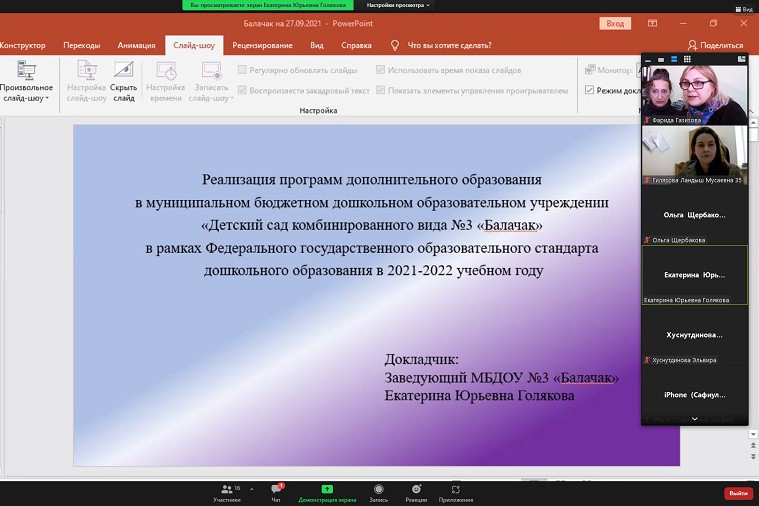The height and width of the screenshot is (506, 759).
Task: Click the 'Что вы хотите сделать?' search field
Action: click(449, 45)
